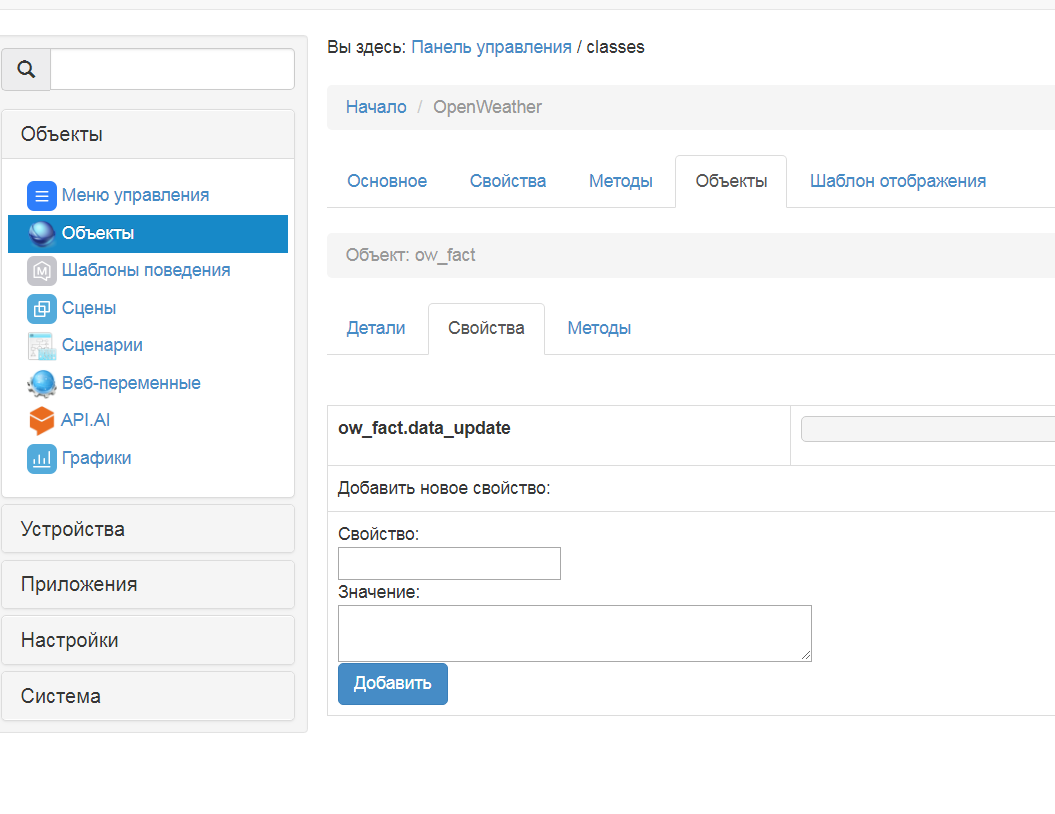Click the Веб-переменные globe icon
This screenshot has height=814, width=1055.
click(42, 383)
